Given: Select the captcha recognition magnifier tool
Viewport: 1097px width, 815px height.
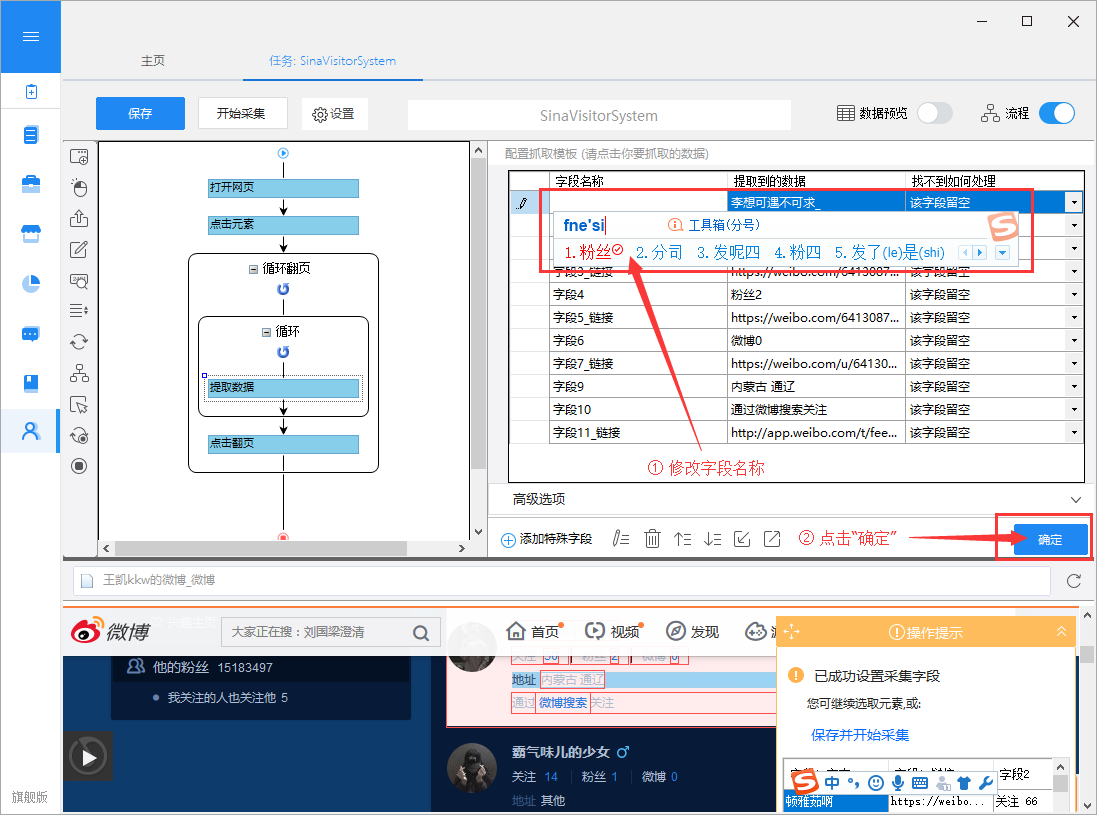Looking at the screenshot, I should pyautogui.click(x=79, y=281).
